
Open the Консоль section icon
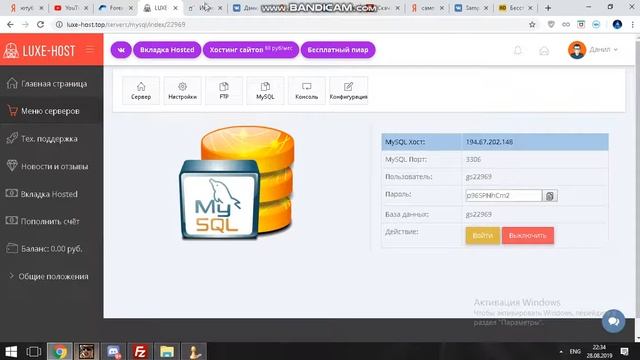(307, 91)
